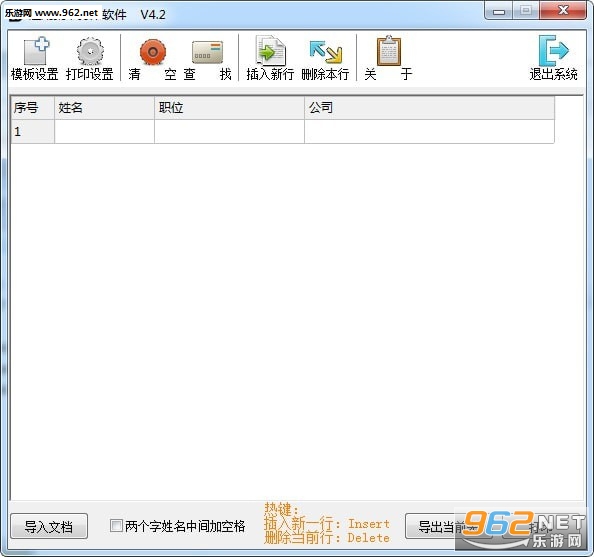This screenshot has height=557, width=594.
Task: Close the window with the red X
Action: tap(563, 11)
